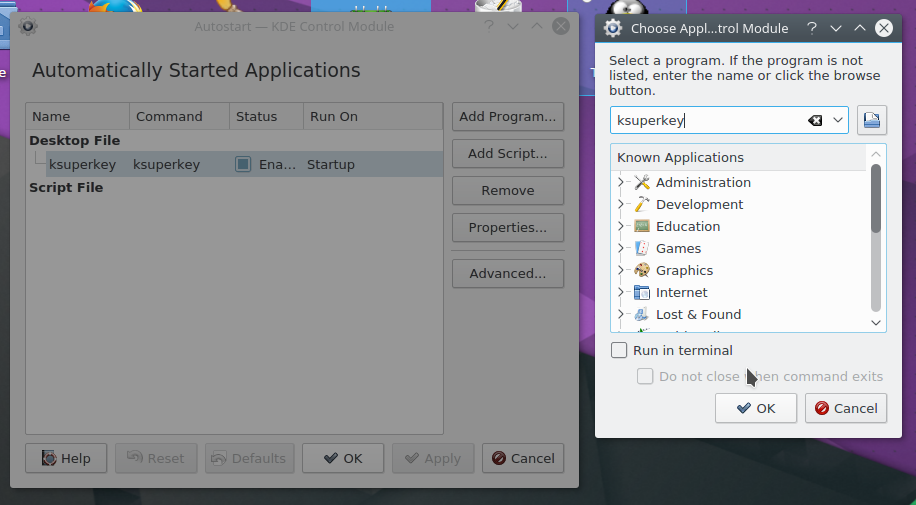This screenshot has height=505, width=916.
Task: Click the Internet category icon
Action: [x=642, y=292]
